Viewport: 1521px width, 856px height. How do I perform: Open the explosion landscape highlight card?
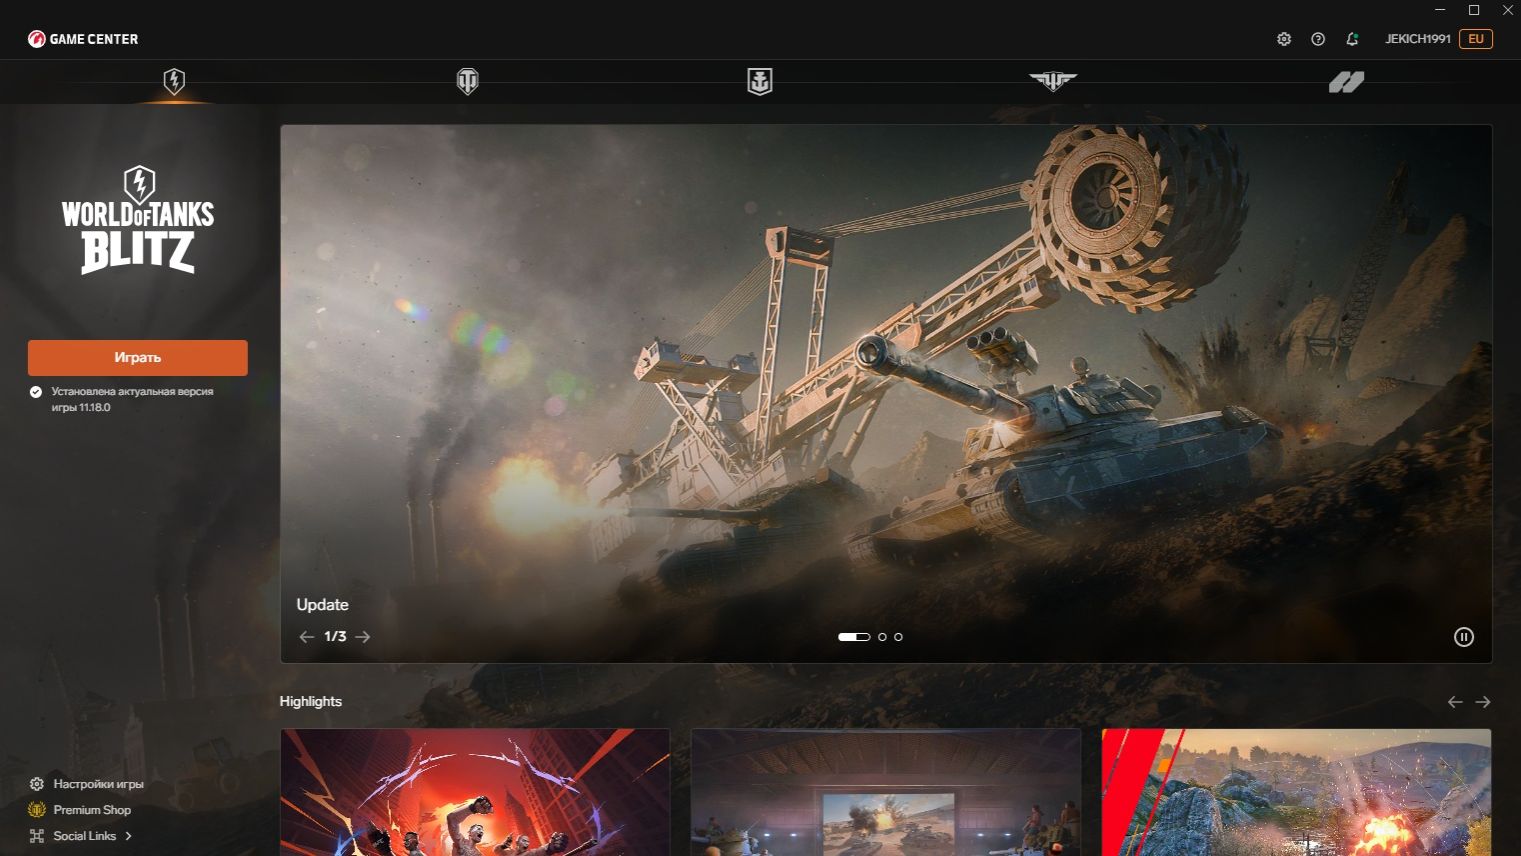point(1296,792)
